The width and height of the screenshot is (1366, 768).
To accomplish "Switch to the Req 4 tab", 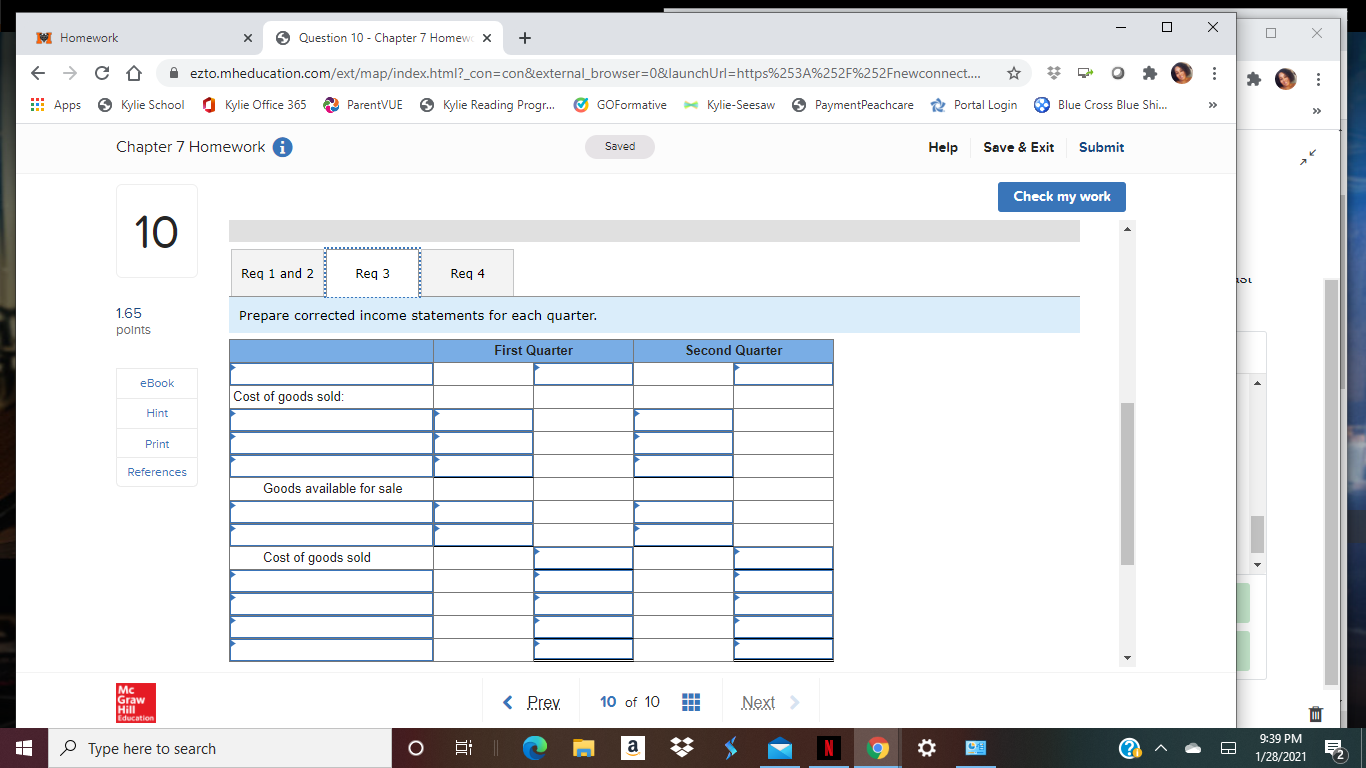I will 467,272.
